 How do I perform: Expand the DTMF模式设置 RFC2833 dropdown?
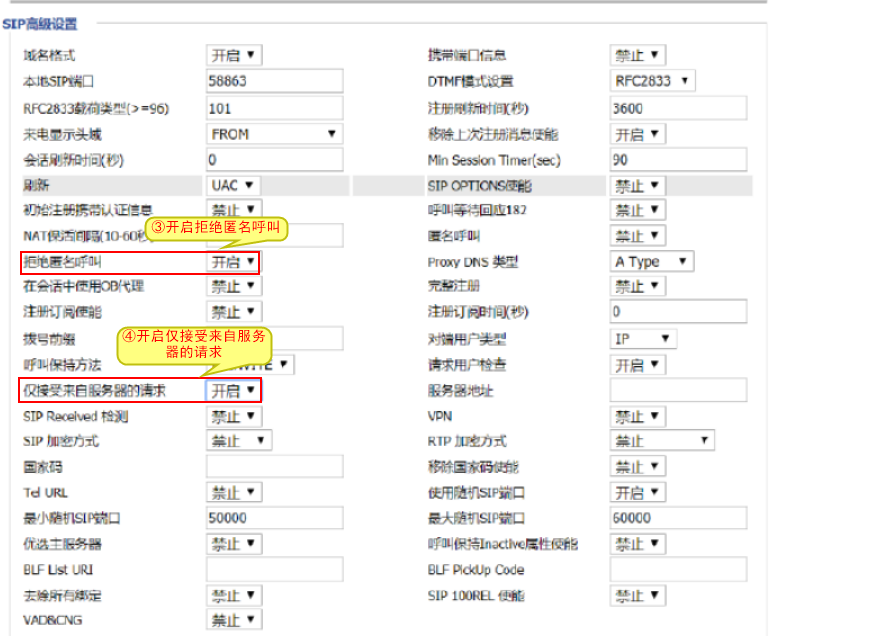coord(652,81)
